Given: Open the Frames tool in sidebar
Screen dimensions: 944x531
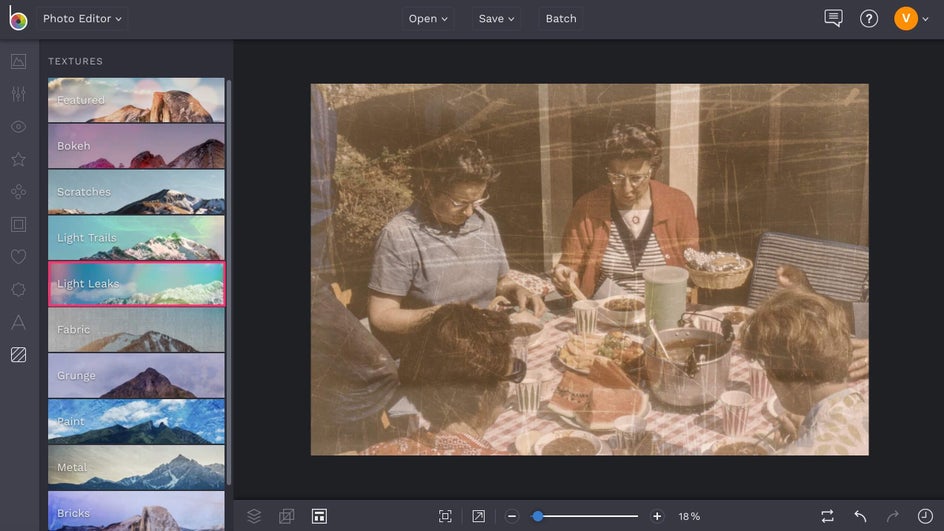Looking at the screenshot, I should pos(18,224).
